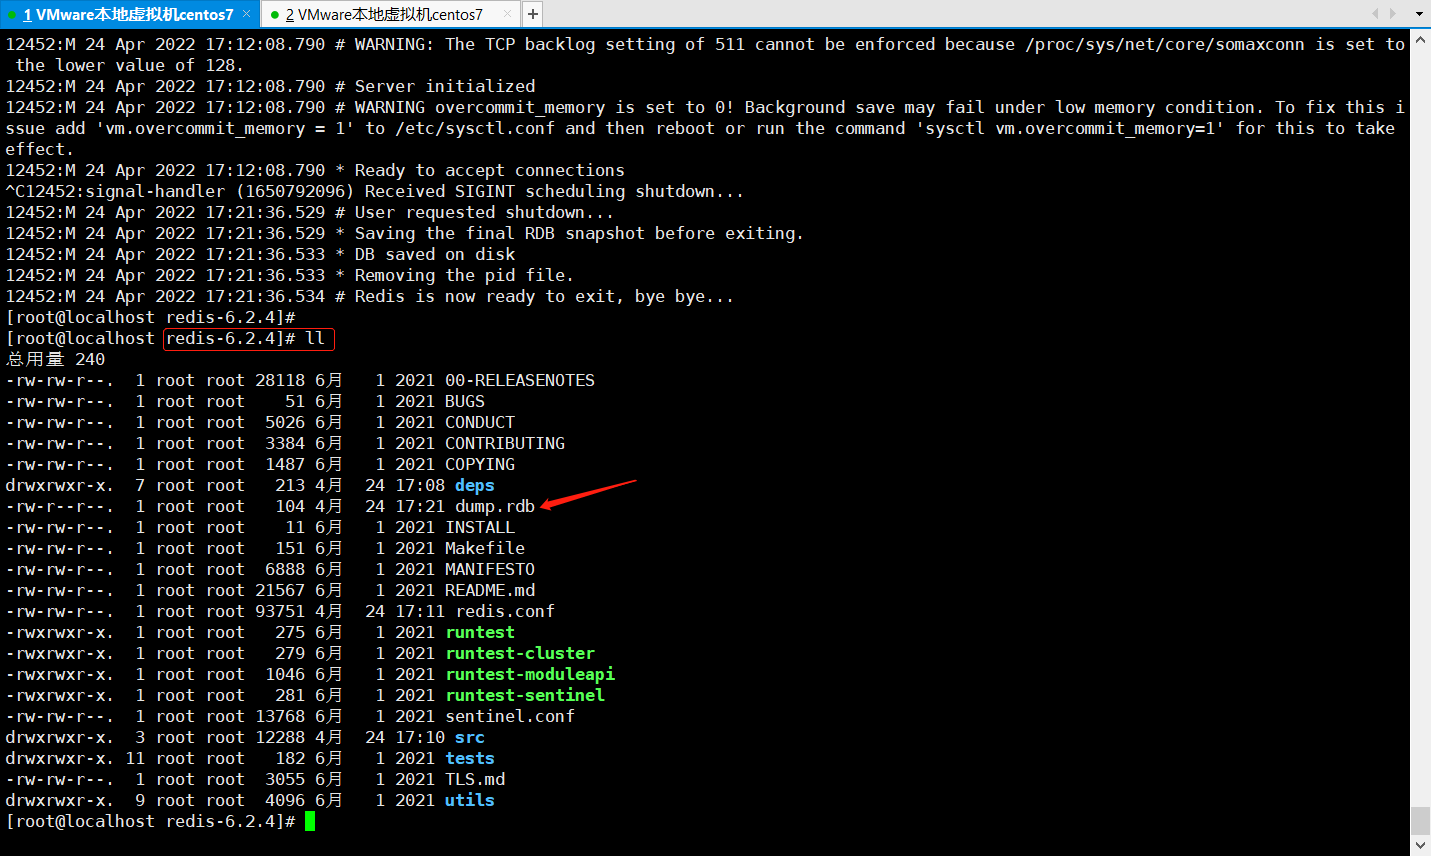The width and height of the screenshot is (1431, 856).
Task: Click the dump.rdb file name
Action: tap(495, 506)
